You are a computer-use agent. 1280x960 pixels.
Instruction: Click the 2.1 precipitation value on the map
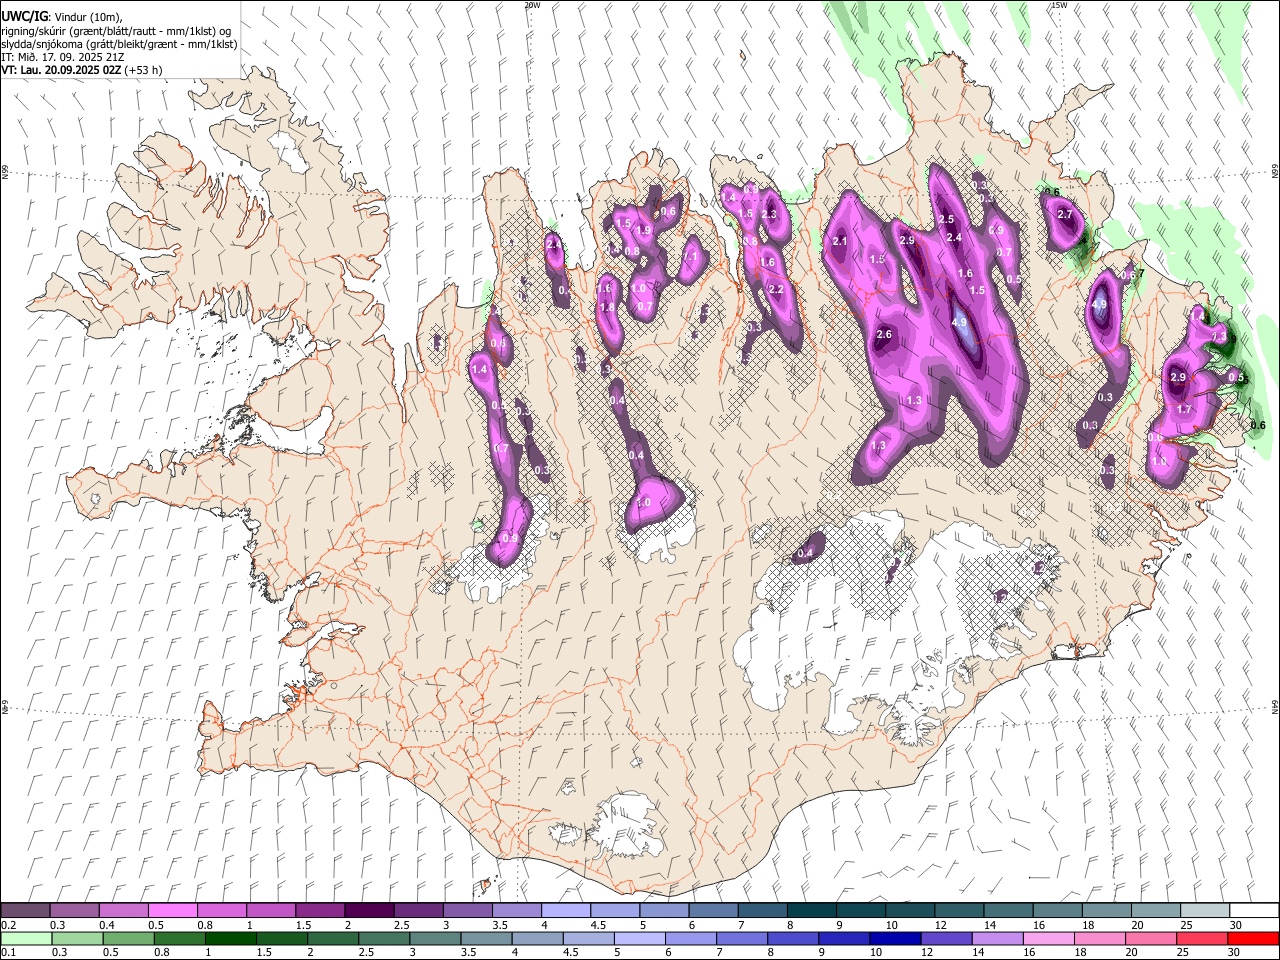[840, 241]
